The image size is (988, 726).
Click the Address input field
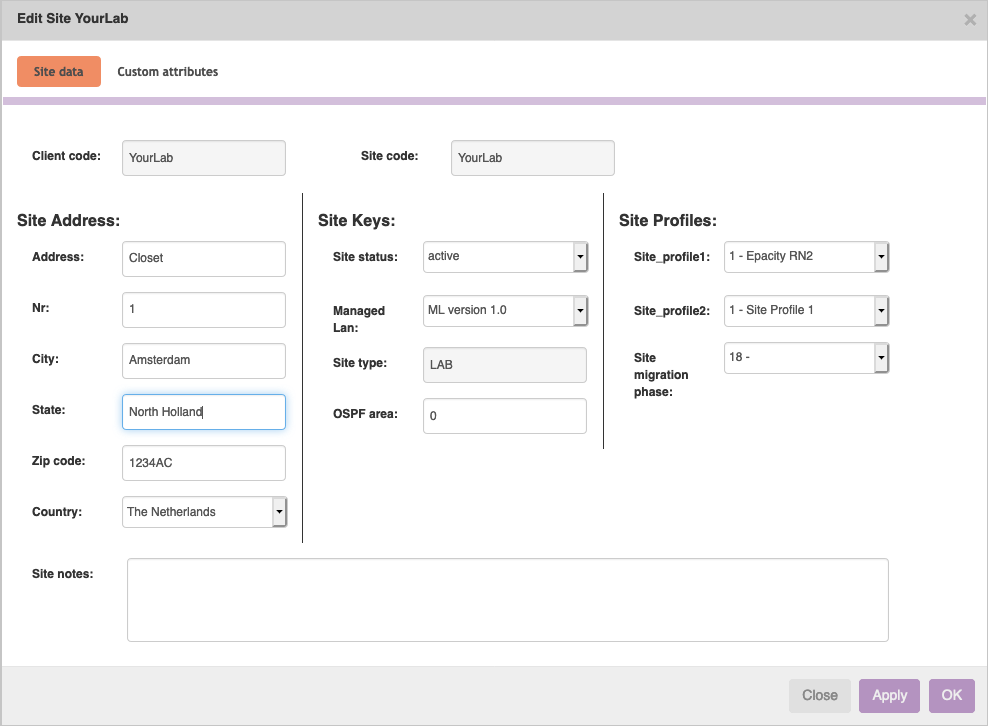204,258
